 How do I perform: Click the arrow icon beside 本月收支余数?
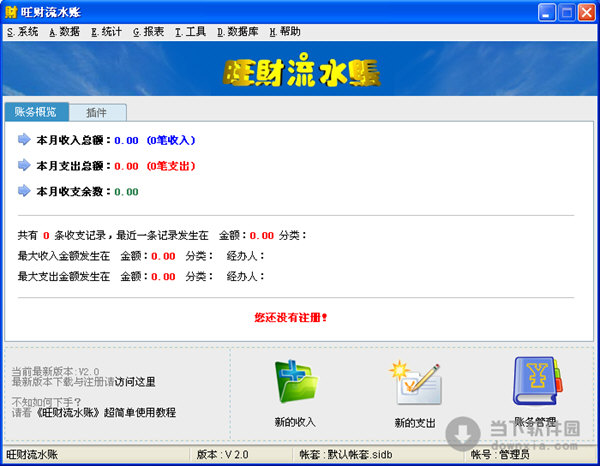coord(24,191)
